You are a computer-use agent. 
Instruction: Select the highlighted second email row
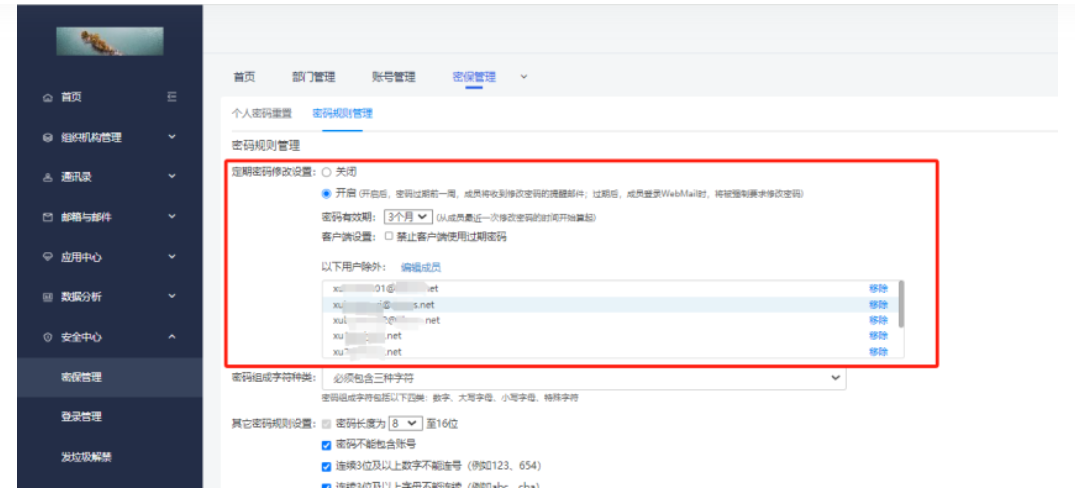click(609, 304)
